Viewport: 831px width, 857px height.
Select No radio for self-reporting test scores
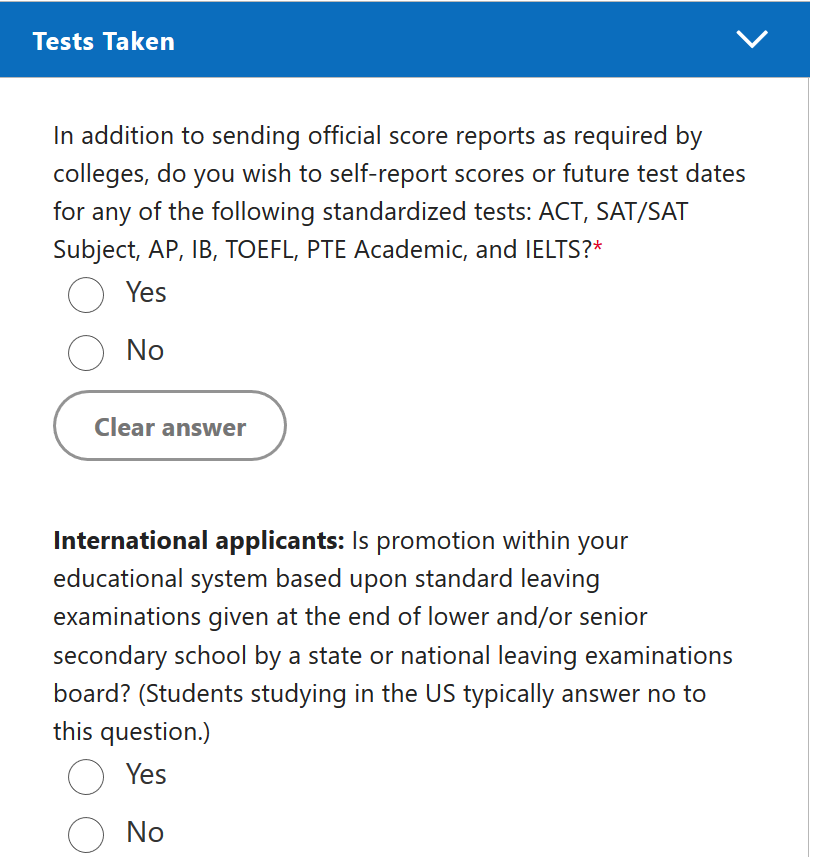click(86, 352)
